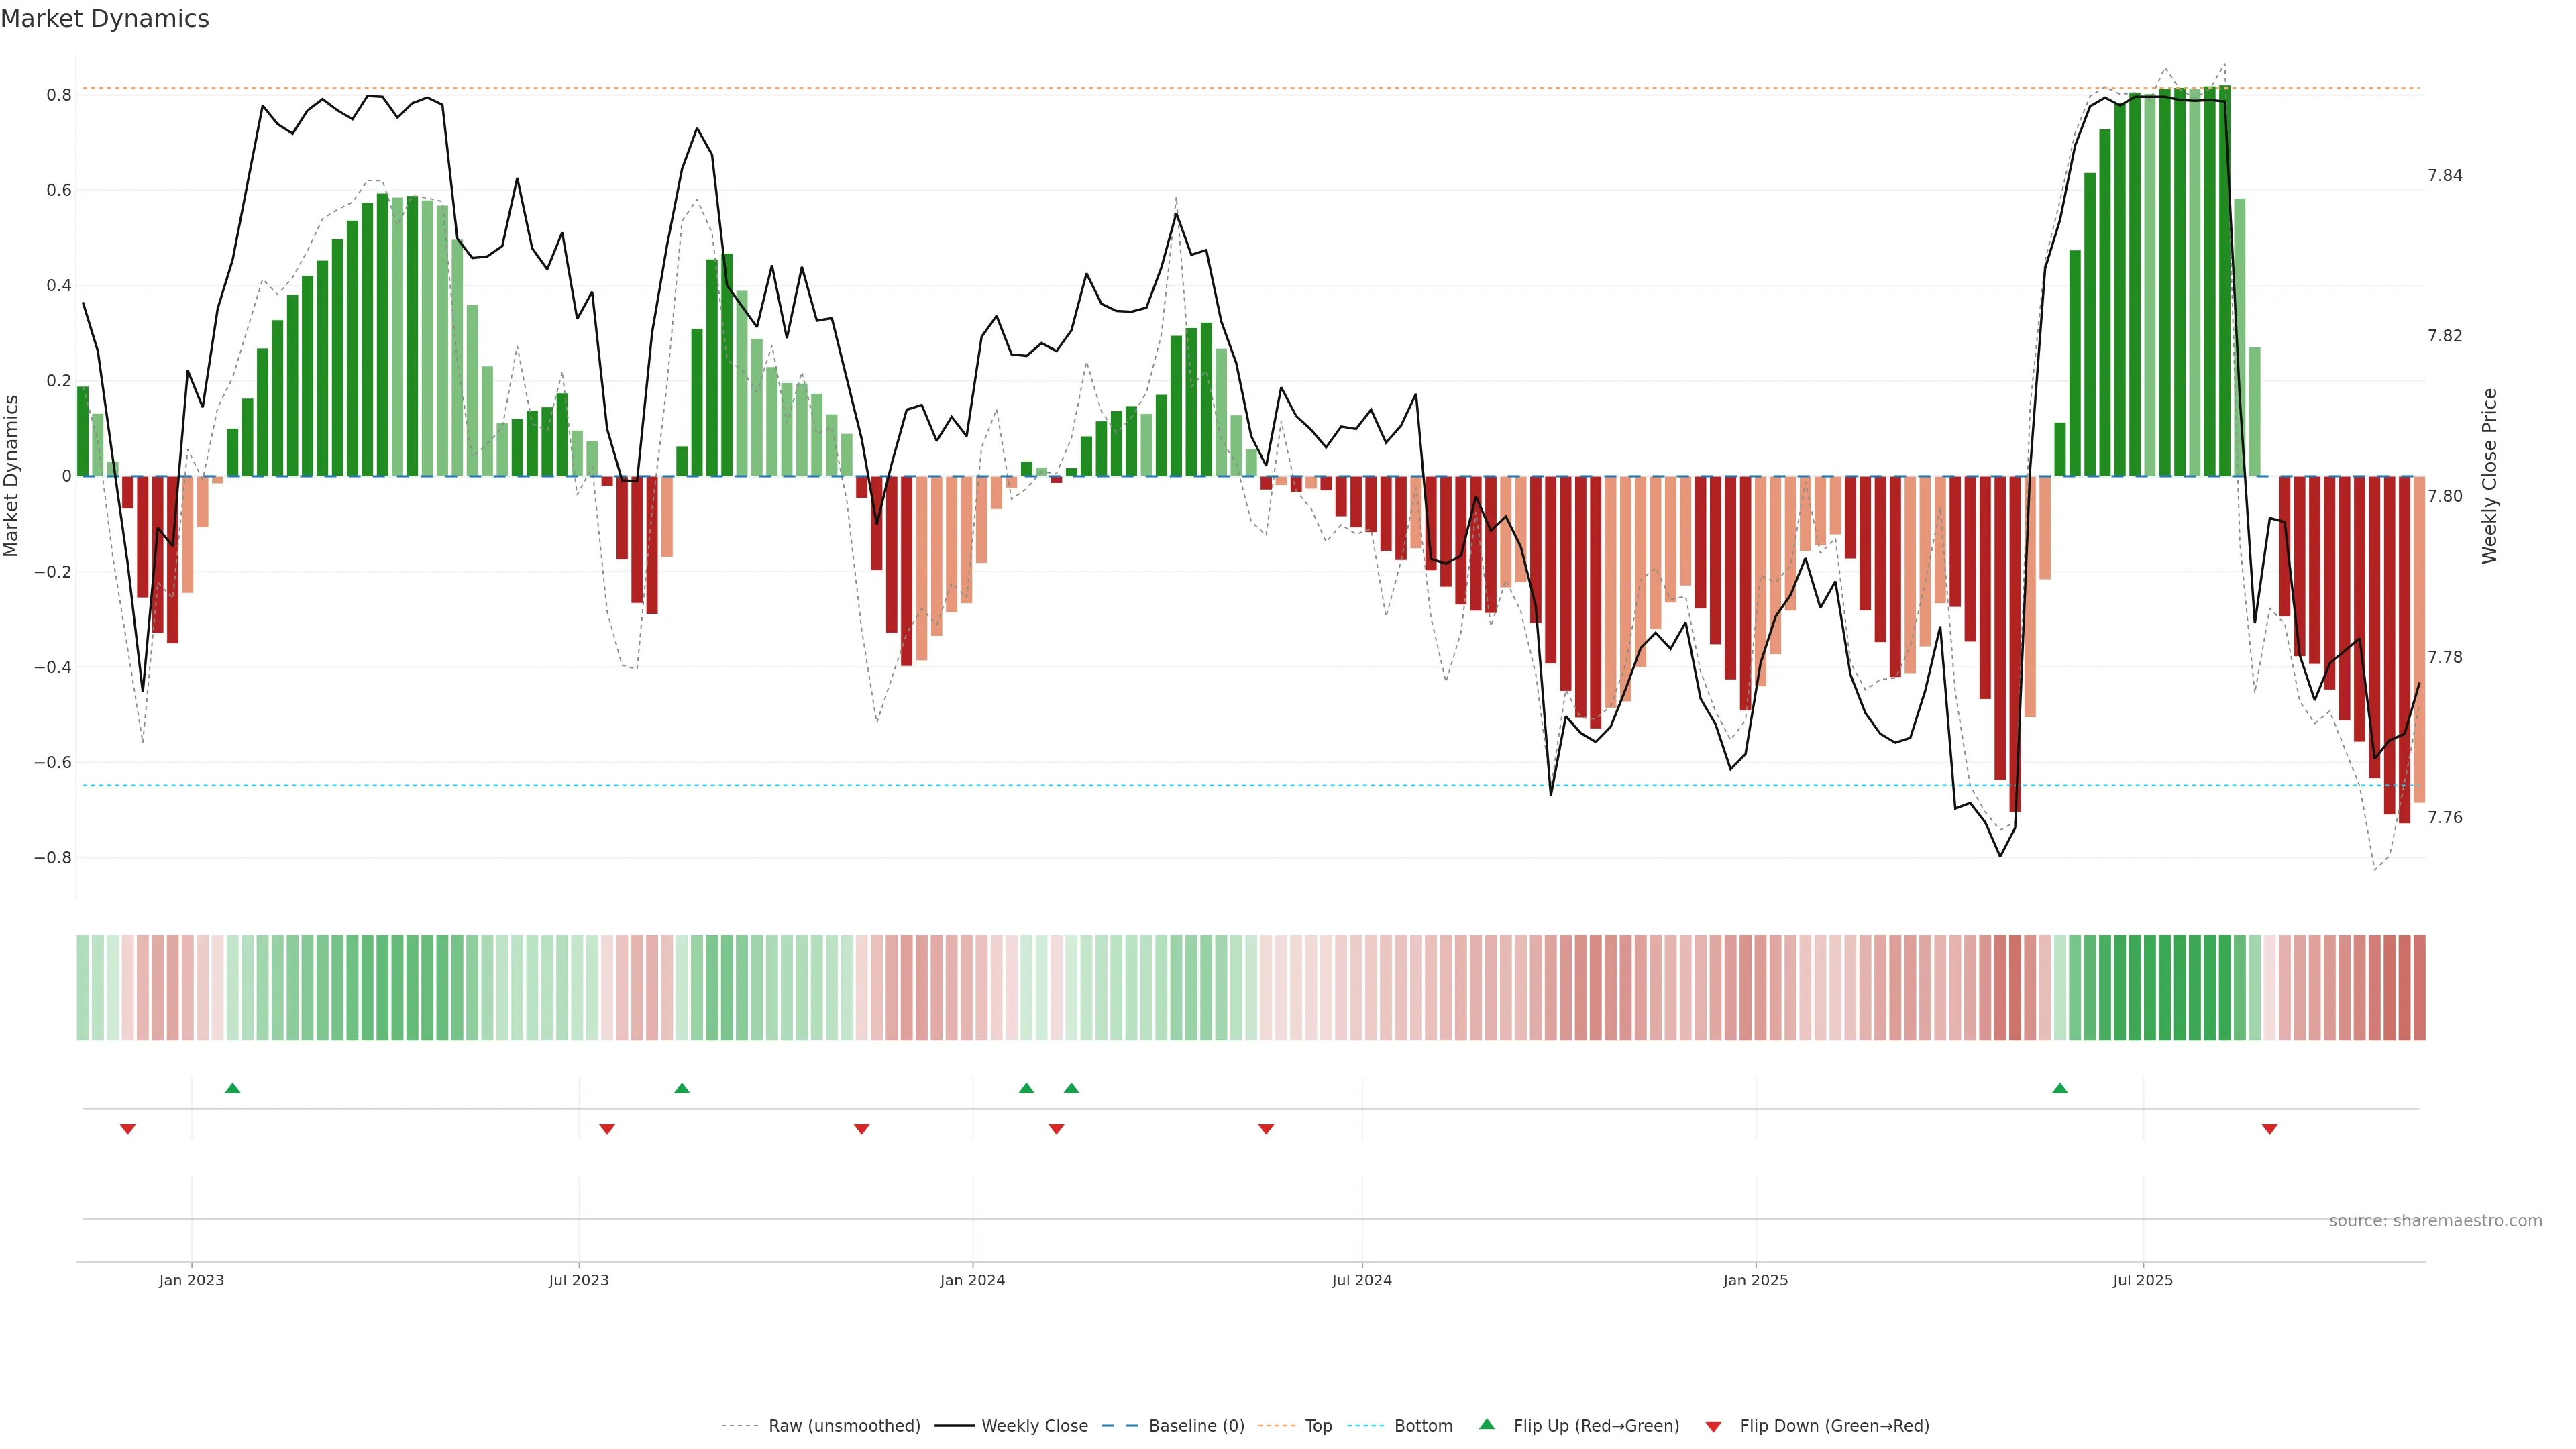This screenshot has width=2576, height=1449.
Task: Click the Market Dynamics y-axis title
Action: [12, 476]
